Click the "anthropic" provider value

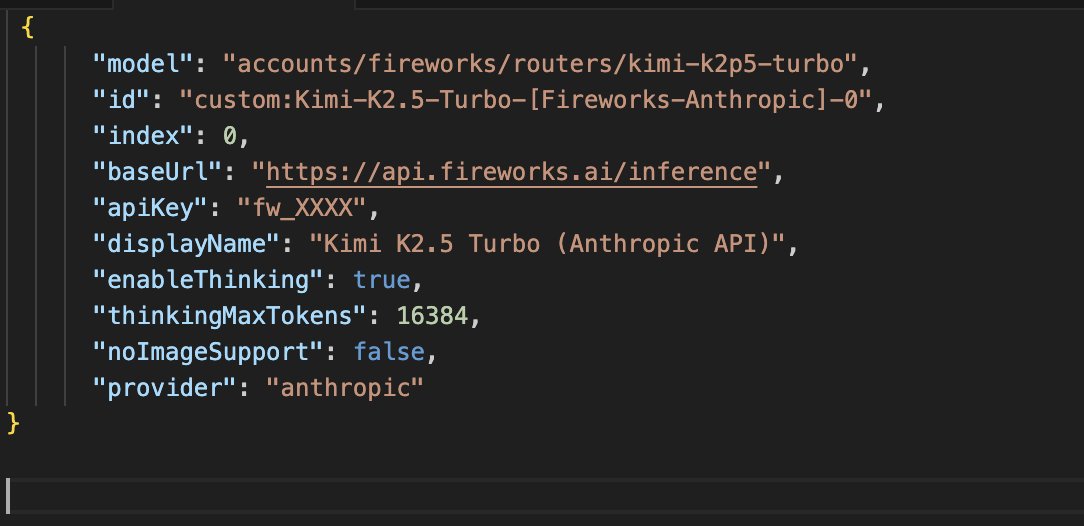[x=344, y=388]
